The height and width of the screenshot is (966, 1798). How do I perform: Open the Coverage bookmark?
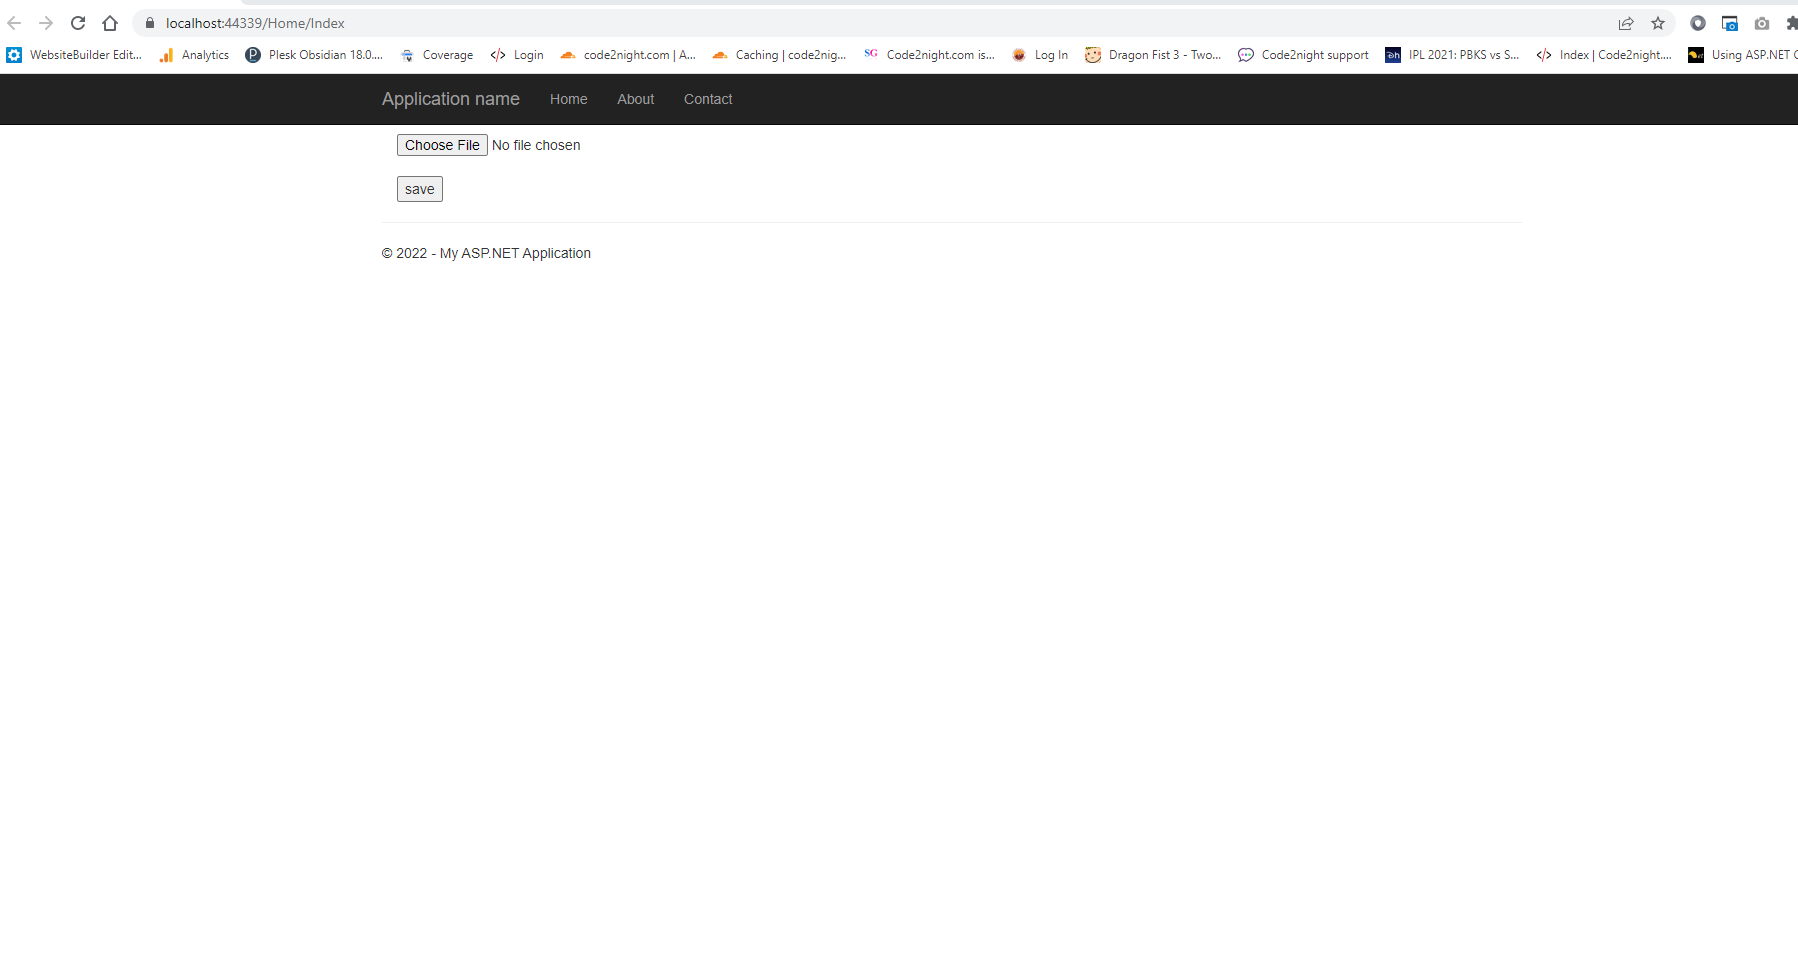tap(436, 55)
